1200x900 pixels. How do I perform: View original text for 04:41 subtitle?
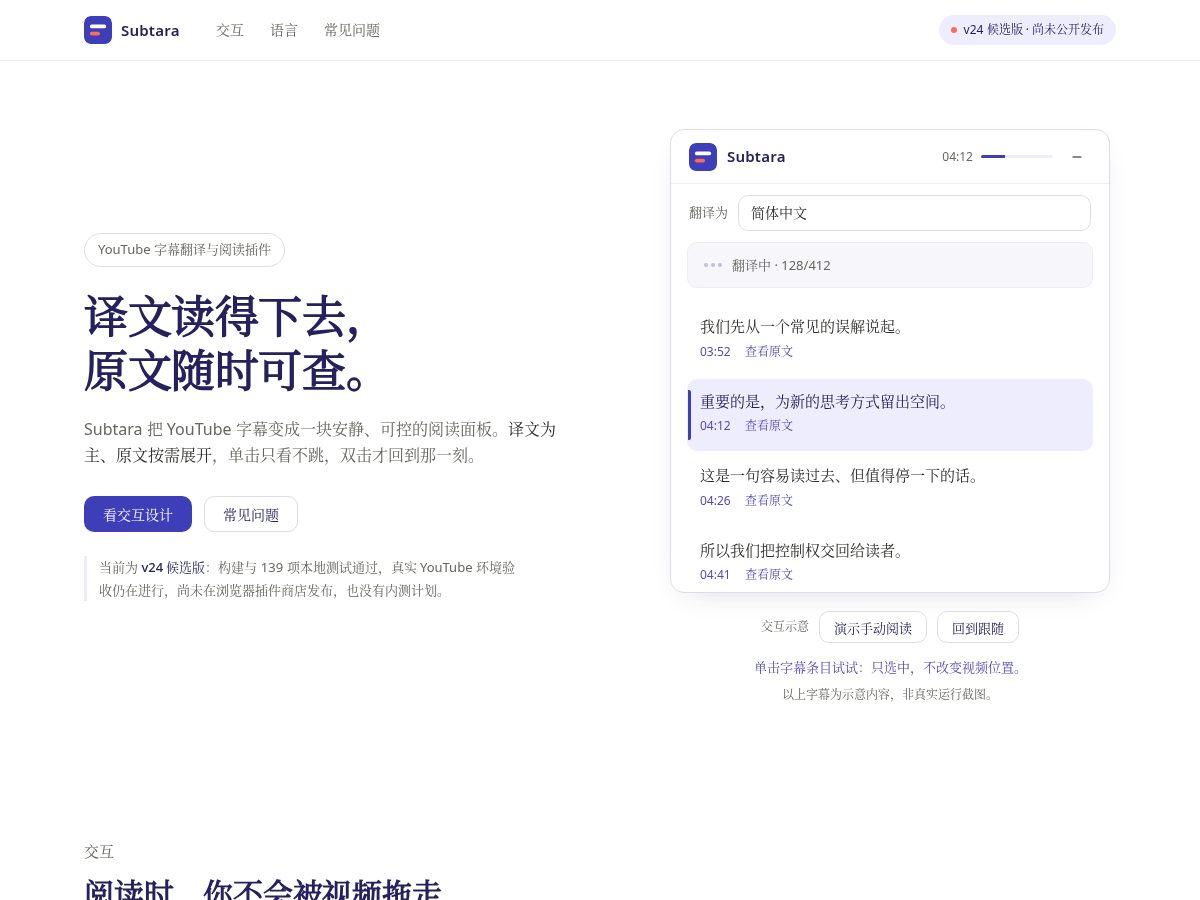point(769,574)
